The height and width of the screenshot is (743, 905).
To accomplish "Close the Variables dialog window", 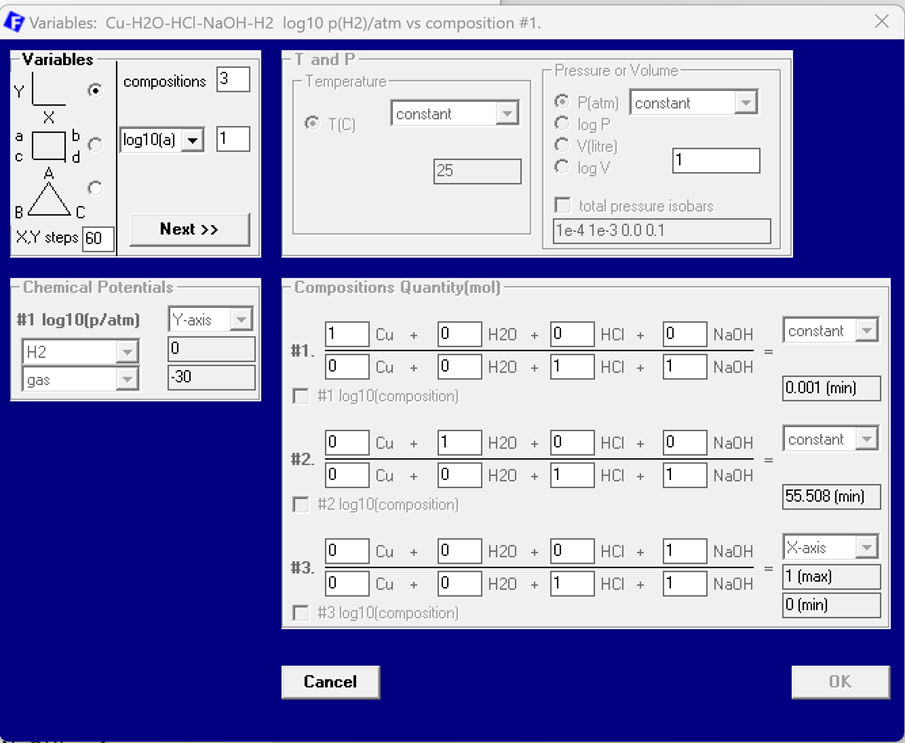I will click(881, 21).
